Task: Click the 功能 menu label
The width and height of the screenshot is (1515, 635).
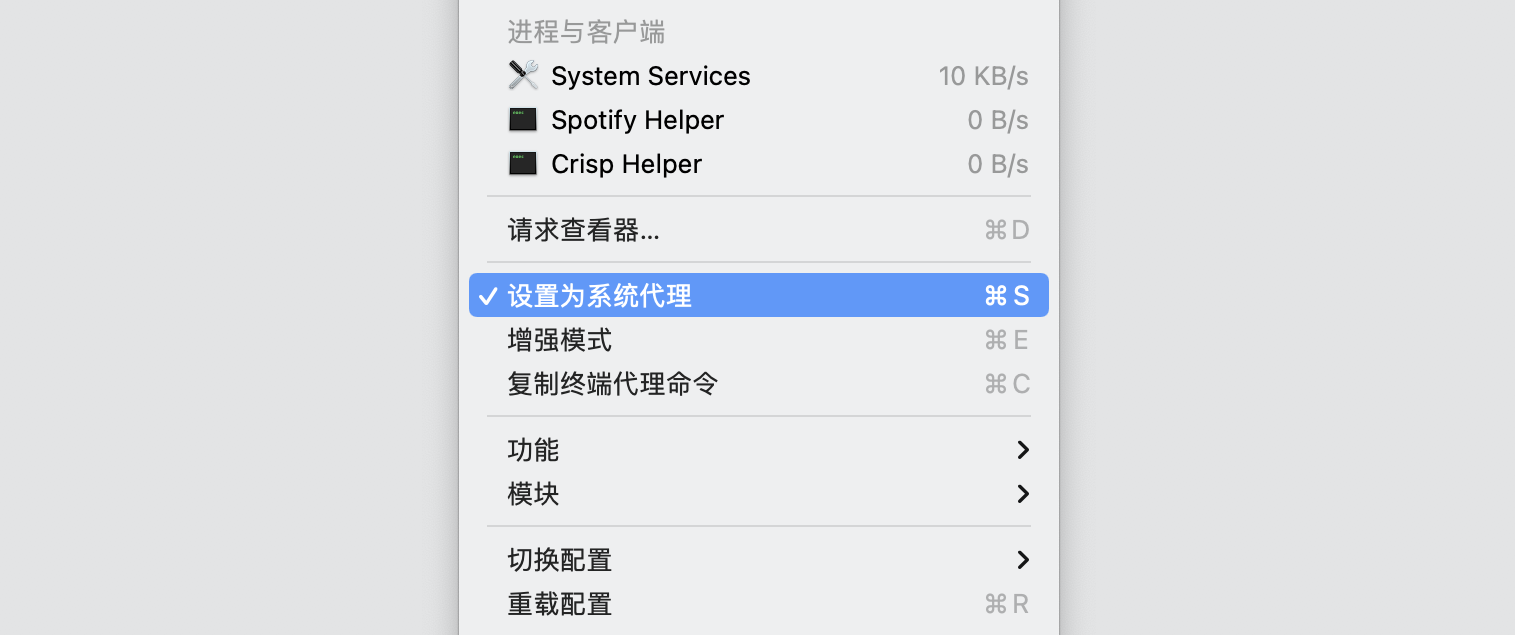Action: (534, 450)
